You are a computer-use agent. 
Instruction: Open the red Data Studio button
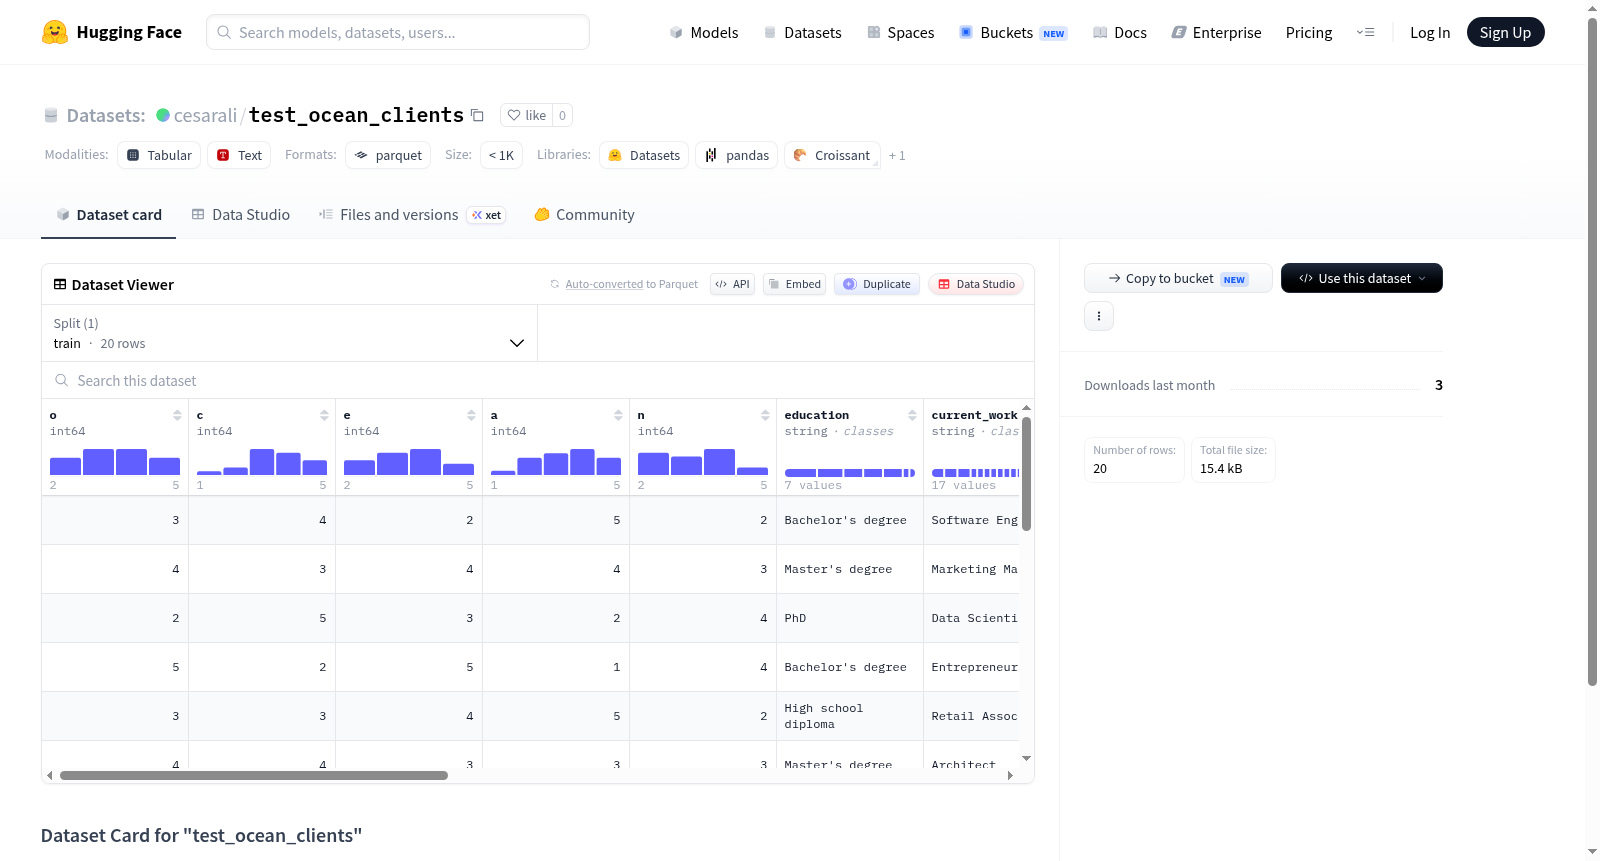[x=976, y=284]
